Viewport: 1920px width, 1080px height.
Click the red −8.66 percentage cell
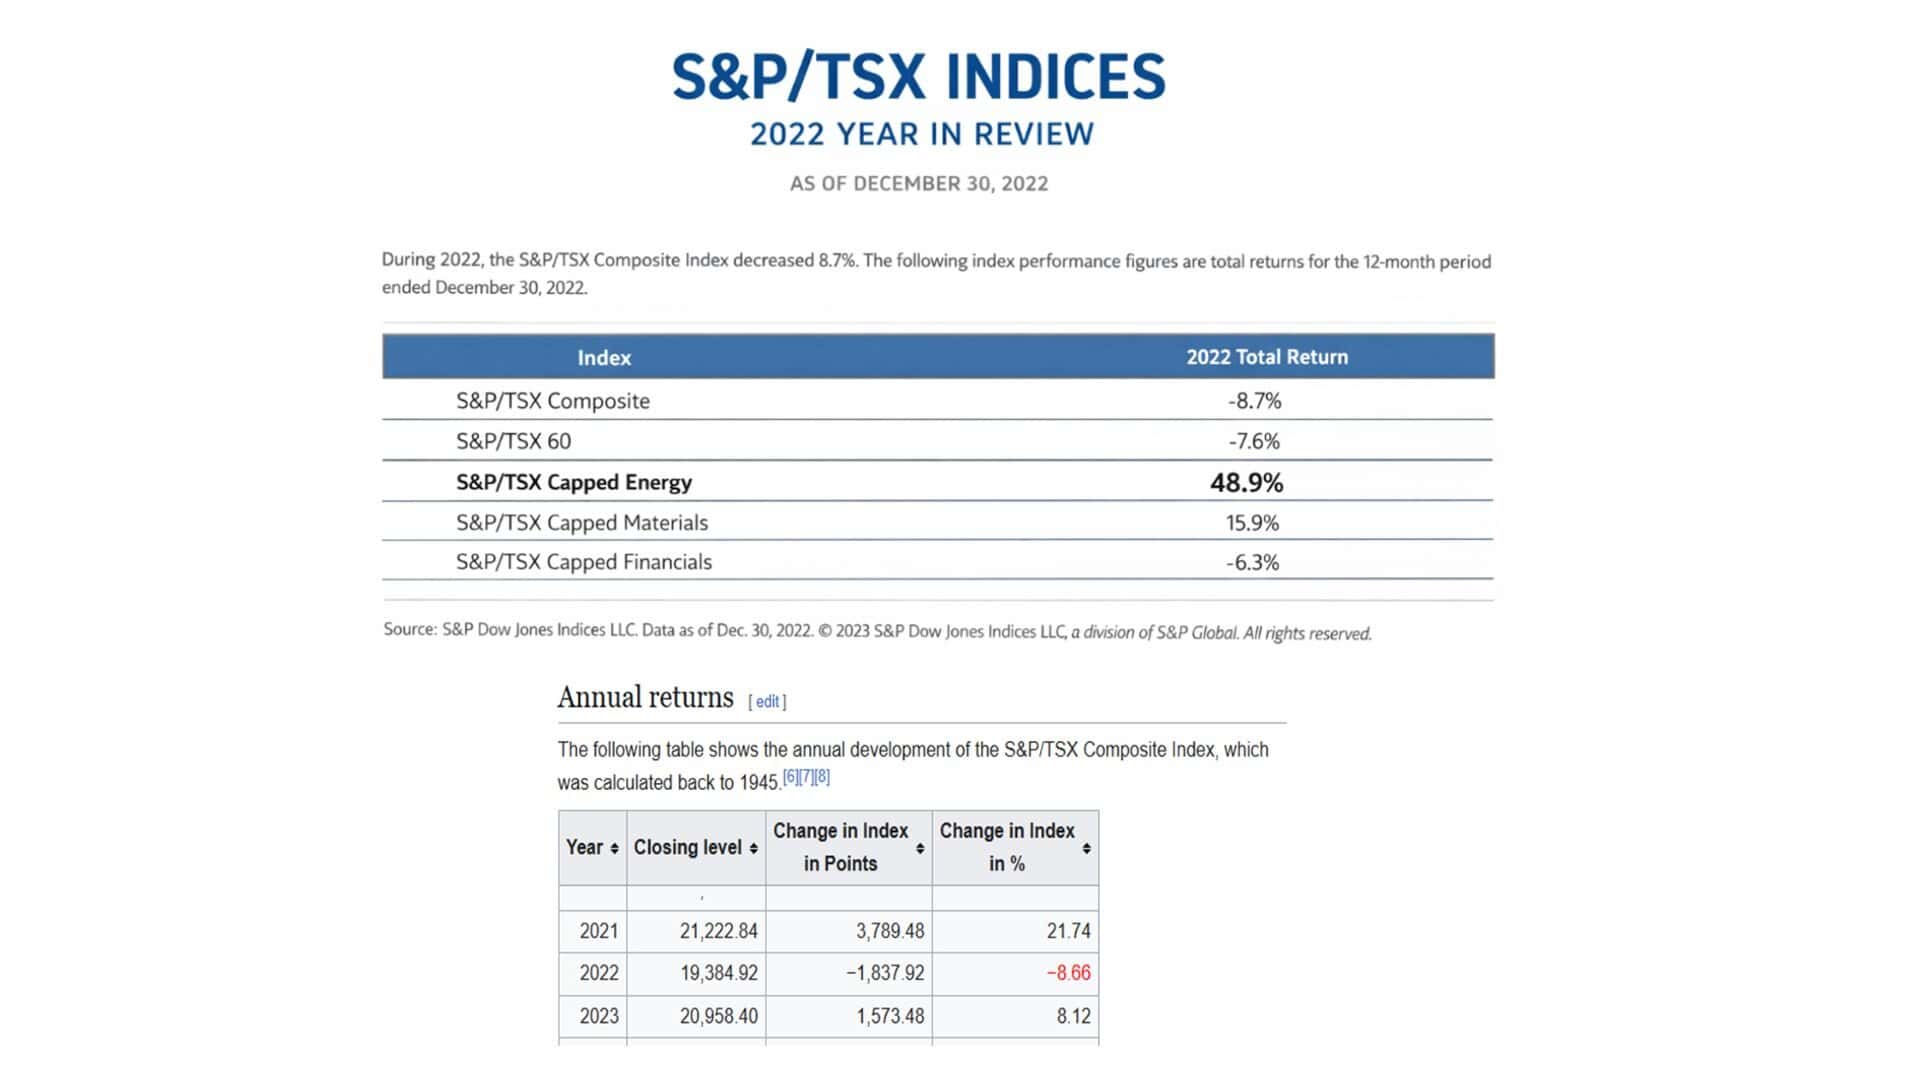coord(1068,973)
